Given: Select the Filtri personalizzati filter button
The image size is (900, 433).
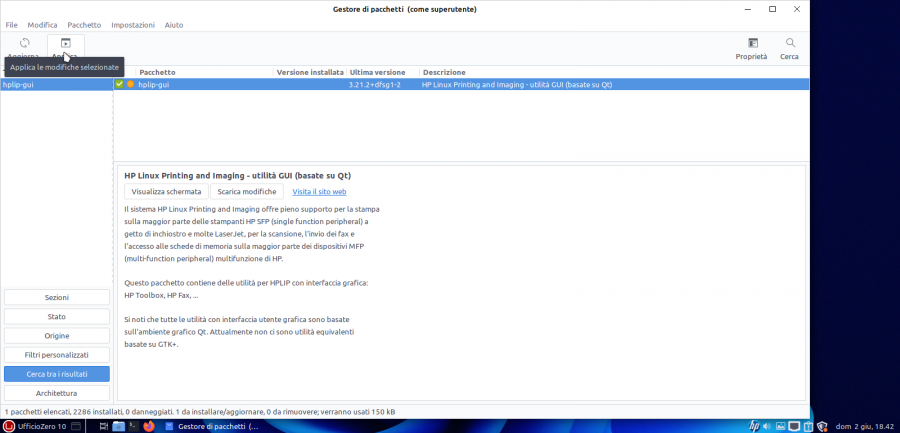Looking at the screenshot, I should pos(57,355).
